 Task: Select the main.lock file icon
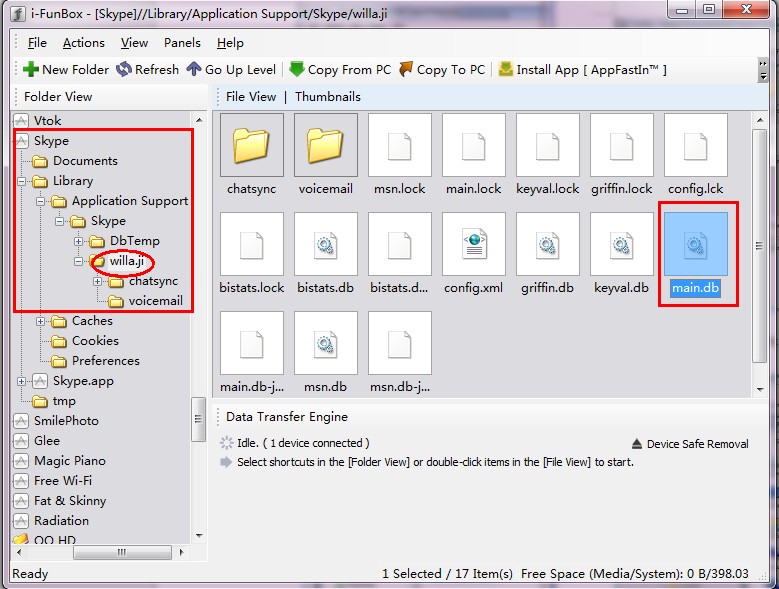473,145
